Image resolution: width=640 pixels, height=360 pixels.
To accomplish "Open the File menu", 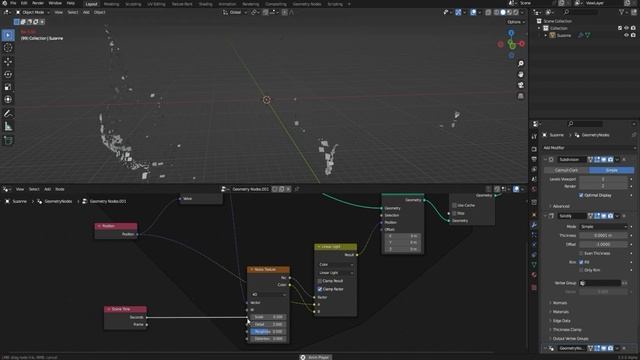I will click(13, 3).
